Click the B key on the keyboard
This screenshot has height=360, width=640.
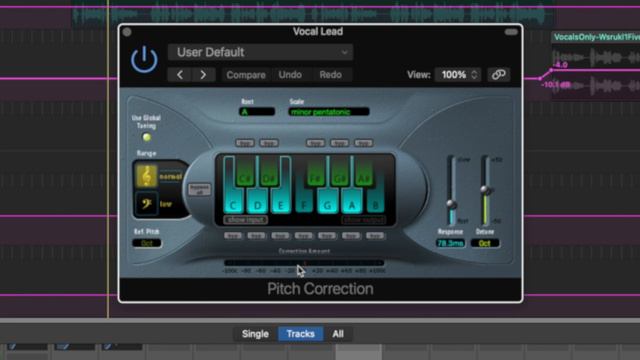(x=375, y=204)
